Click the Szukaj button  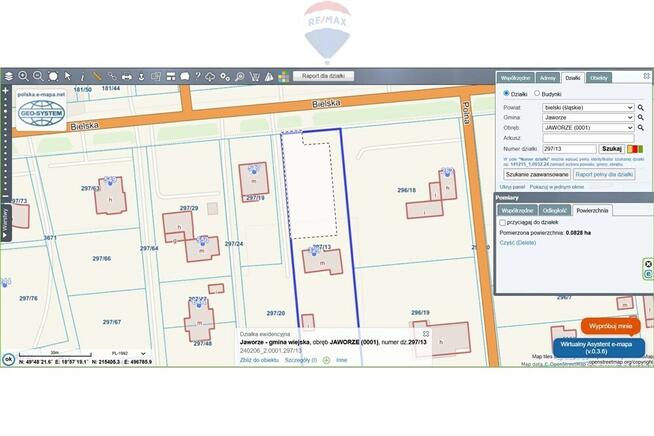[x=611, y=148]
